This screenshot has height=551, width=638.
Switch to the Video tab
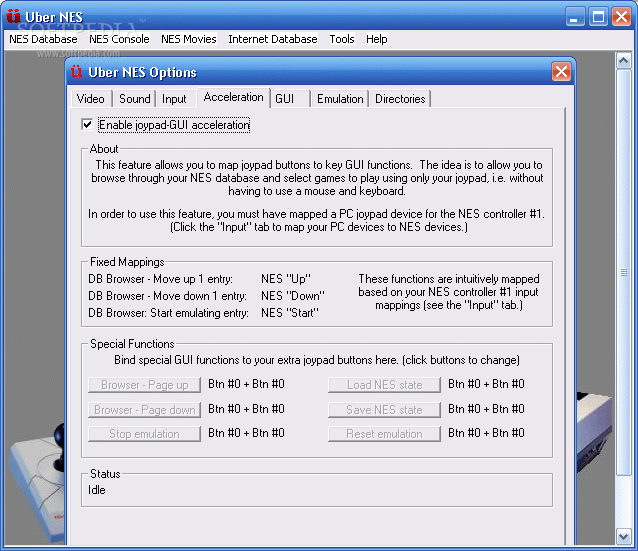tap(91, 99)
